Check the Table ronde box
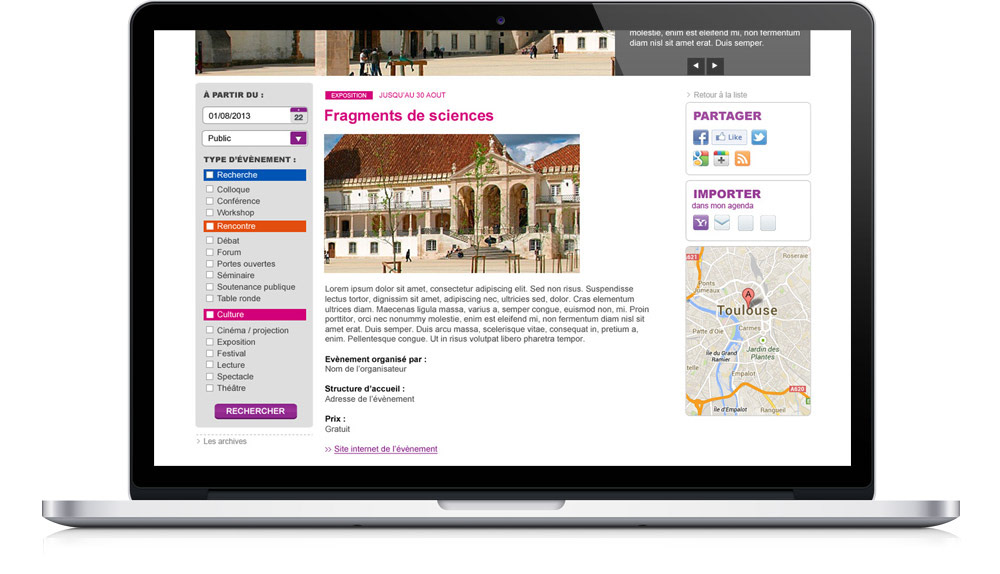Screen dimensions: 1000x574 coord(209,298)
